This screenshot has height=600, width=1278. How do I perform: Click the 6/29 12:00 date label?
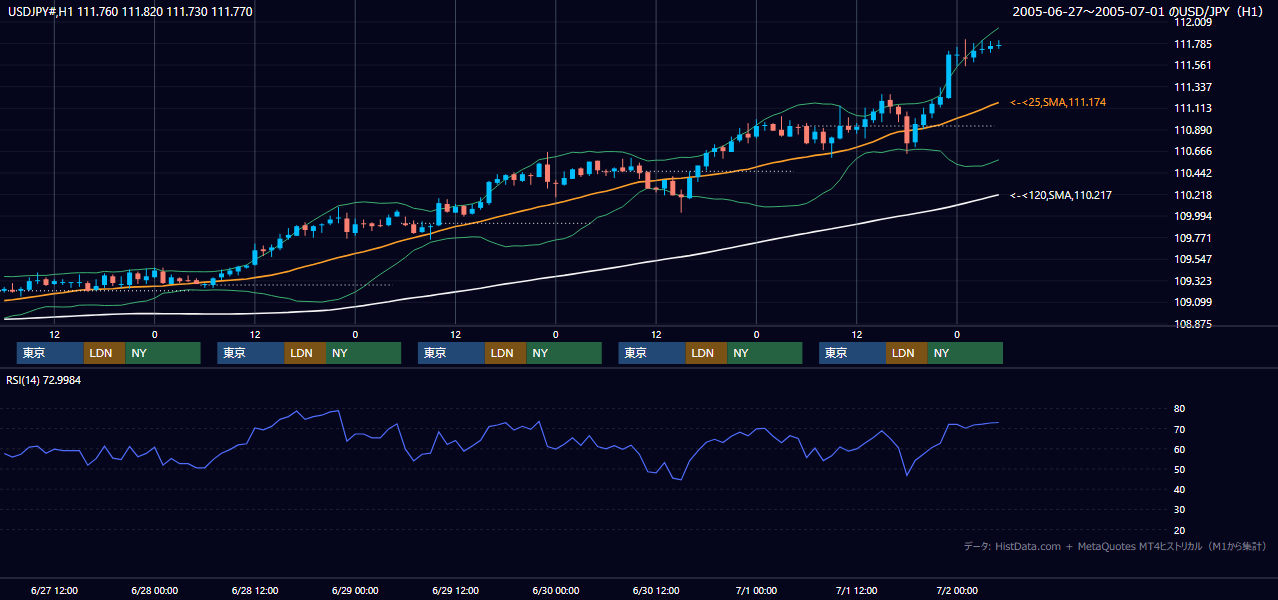coord(456,590)
